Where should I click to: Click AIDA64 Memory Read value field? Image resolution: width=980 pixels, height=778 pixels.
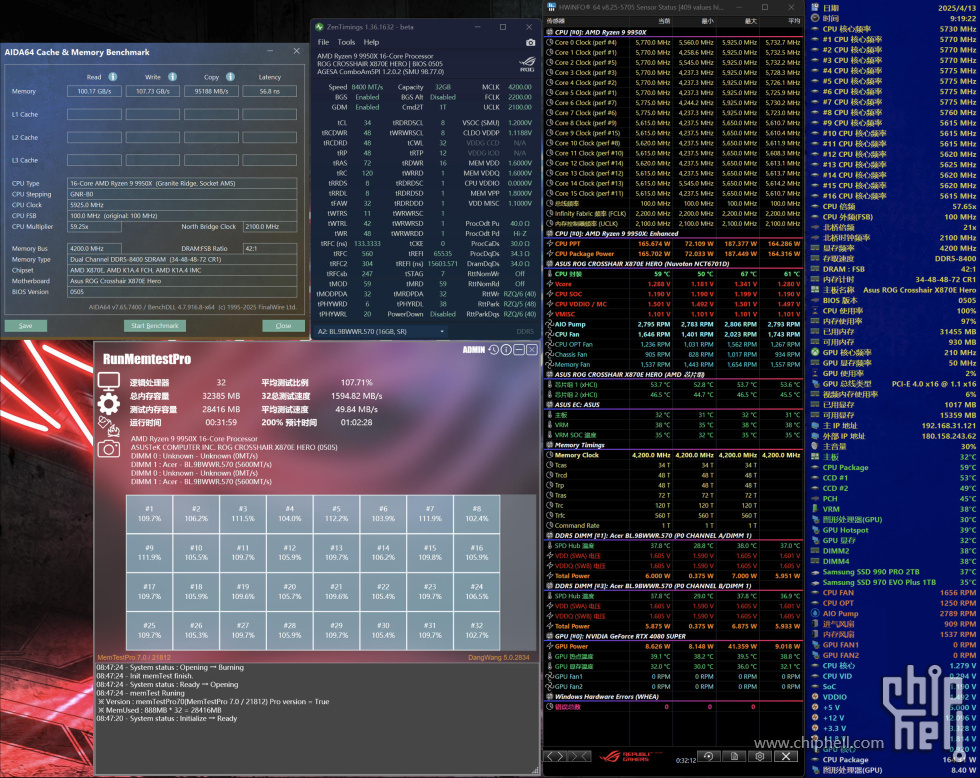pyautogui.click(x=94, y=91)
